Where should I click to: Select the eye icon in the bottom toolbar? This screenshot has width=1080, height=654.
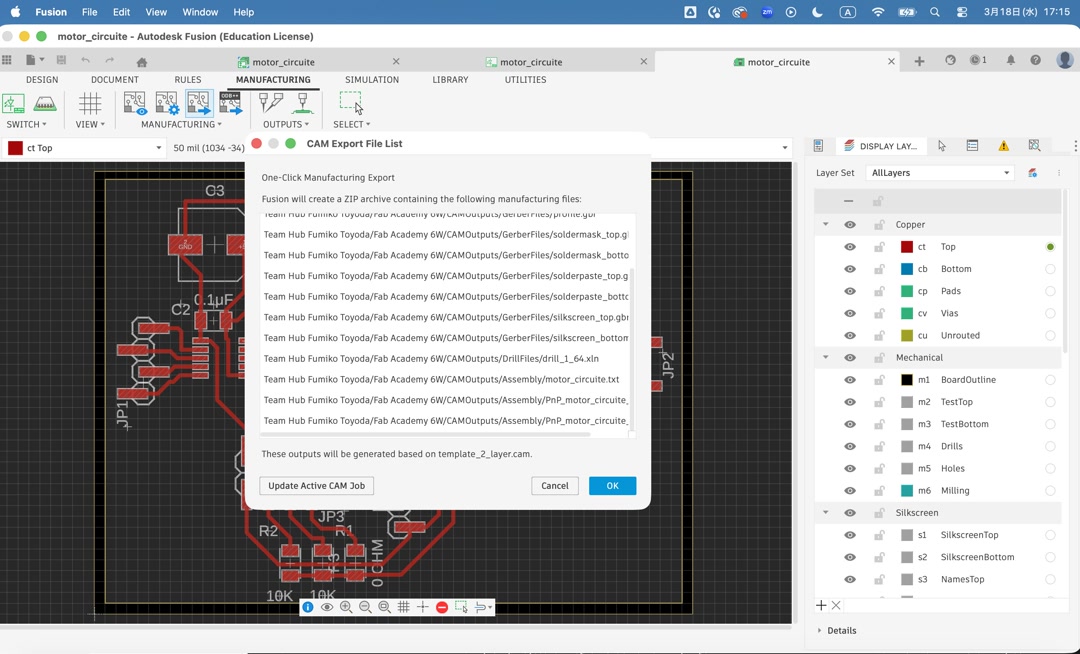pyautogui.click(x=327, y=607)
